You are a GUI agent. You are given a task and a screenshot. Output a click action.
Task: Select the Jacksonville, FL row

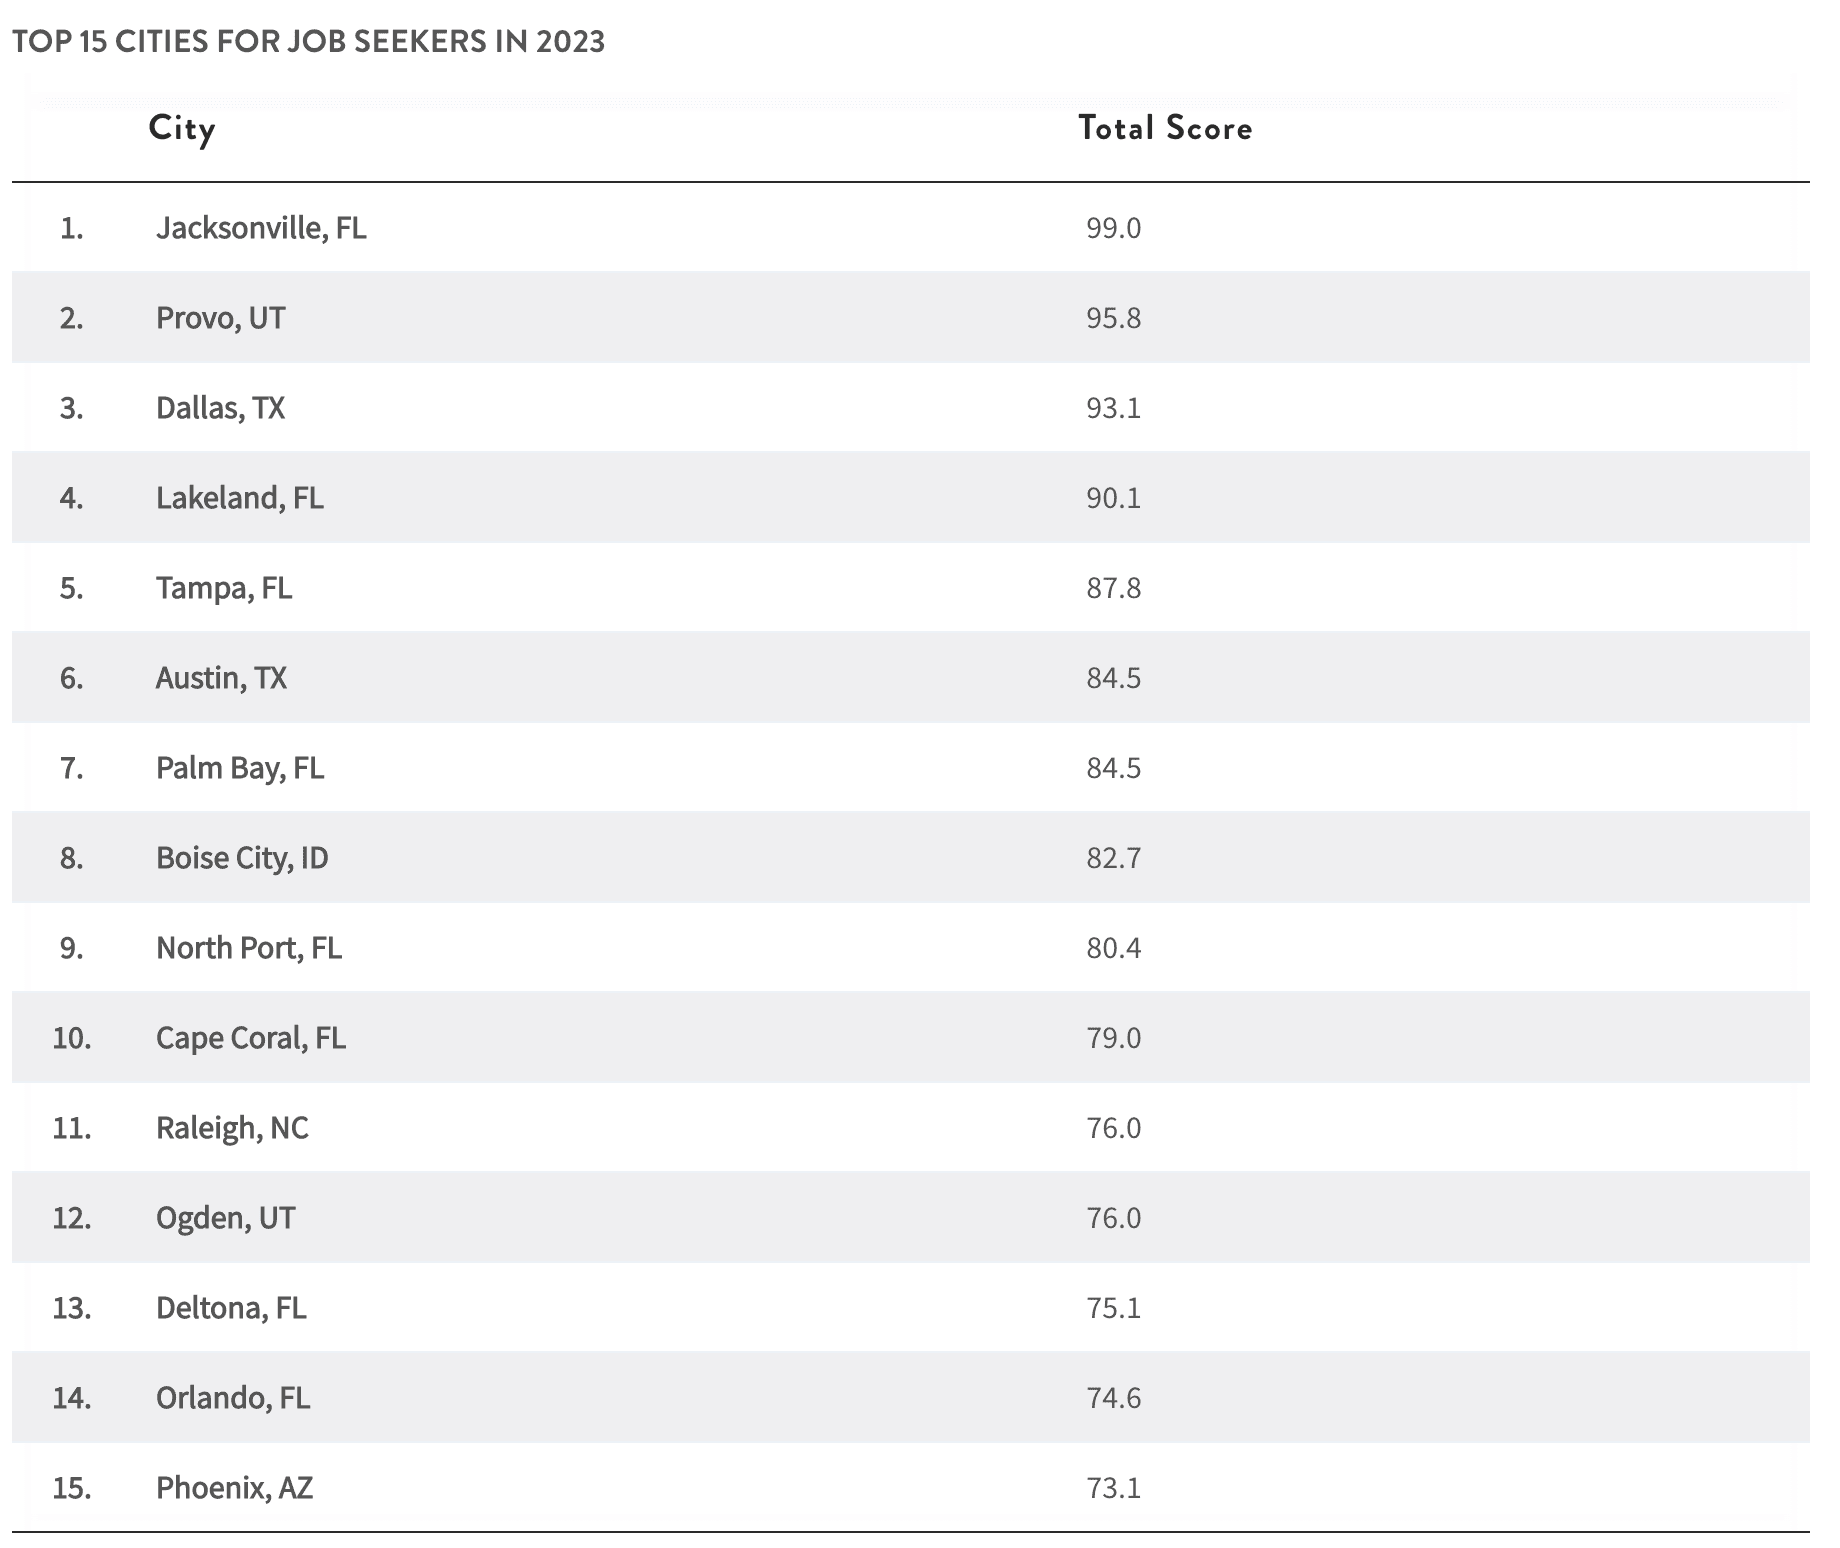[x=910, y=227]
